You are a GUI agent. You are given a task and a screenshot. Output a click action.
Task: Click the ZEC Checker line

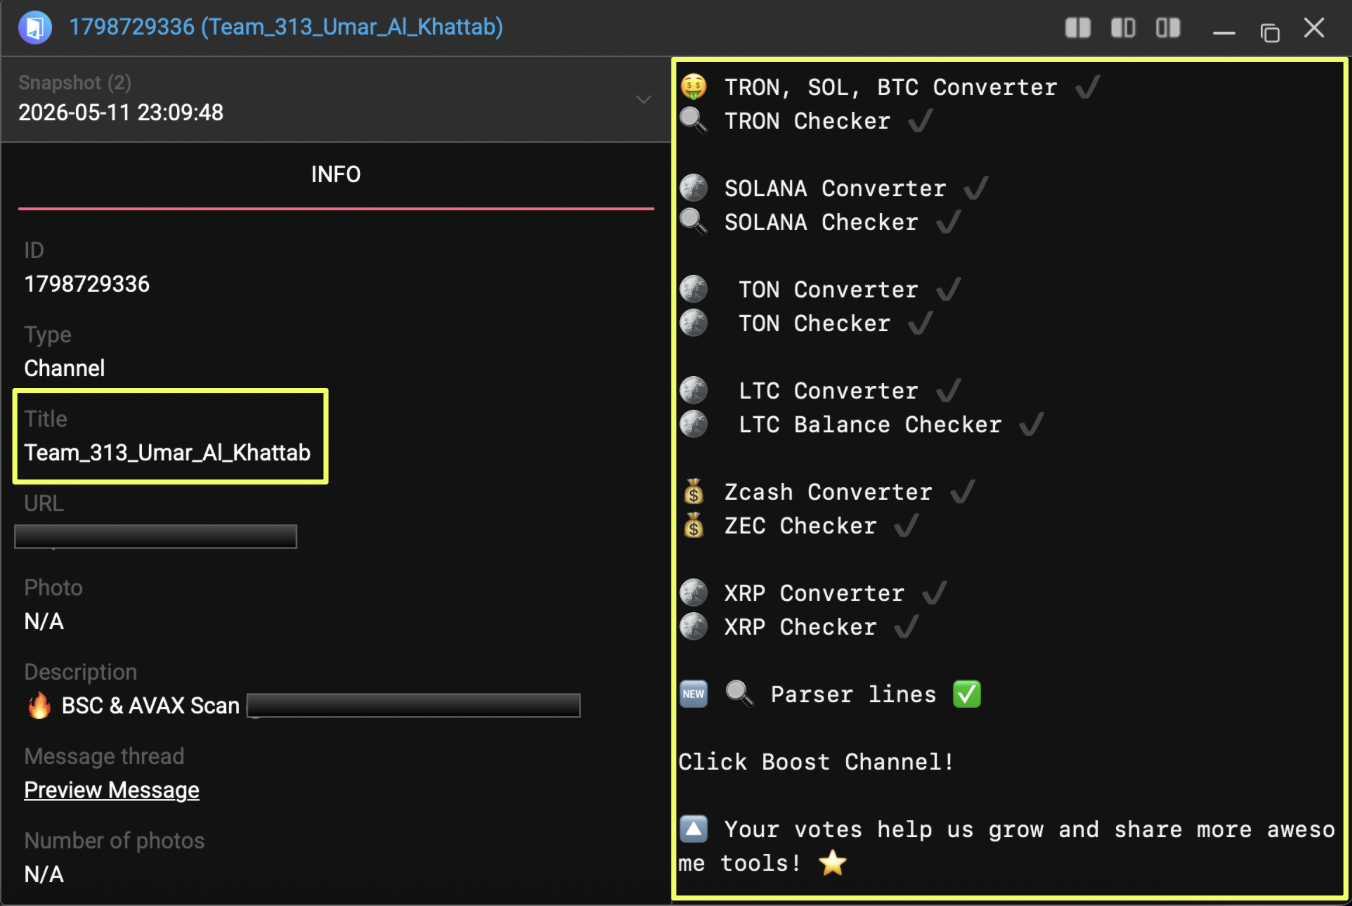point(800,526)
